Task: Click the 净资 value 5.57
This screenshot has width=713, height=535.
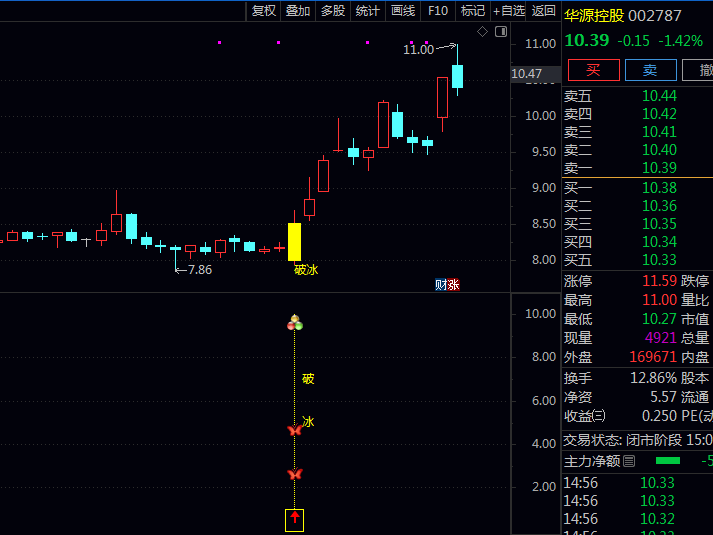Action: click(x=663, y=397)
